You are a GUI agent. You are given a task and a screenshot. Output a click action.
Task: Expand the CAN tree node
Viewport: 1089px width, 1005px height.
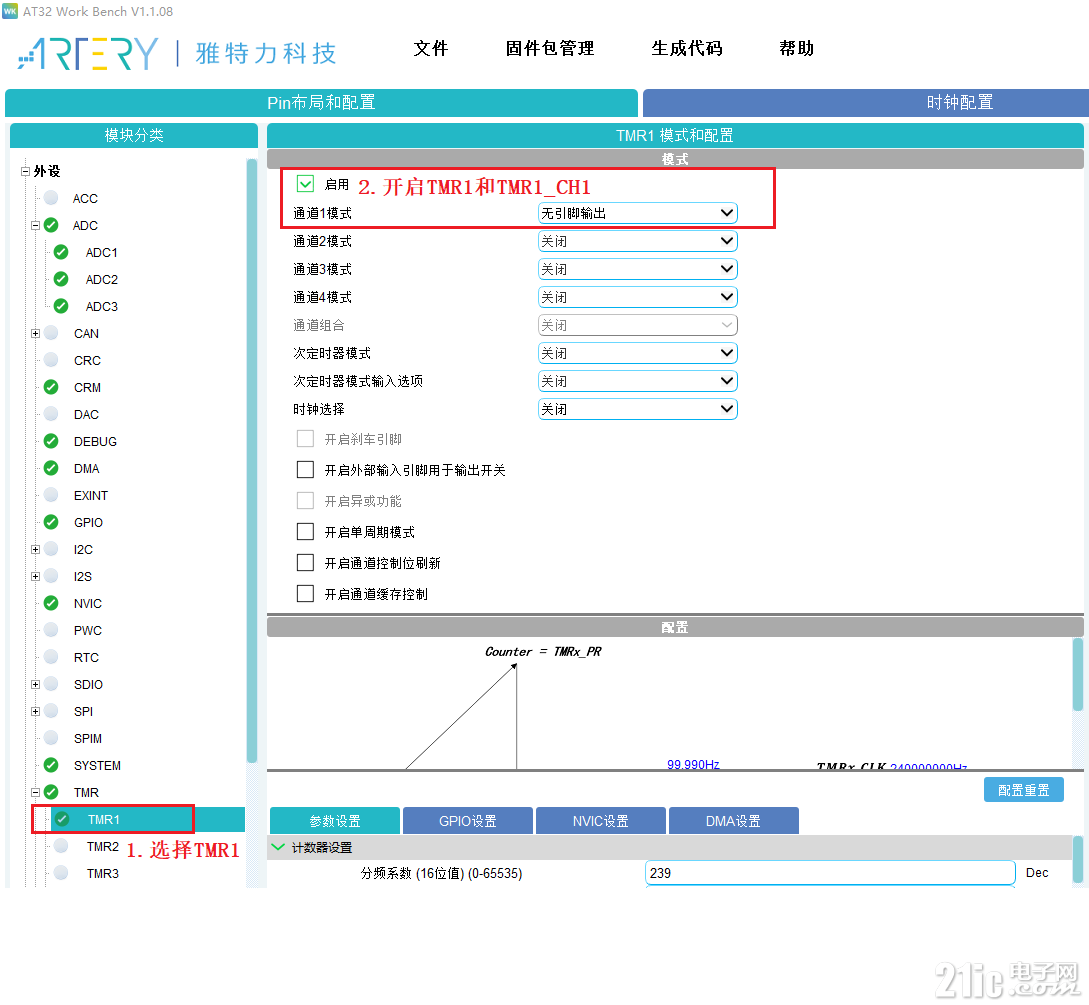pyautogui.click(x=35, y=333)
